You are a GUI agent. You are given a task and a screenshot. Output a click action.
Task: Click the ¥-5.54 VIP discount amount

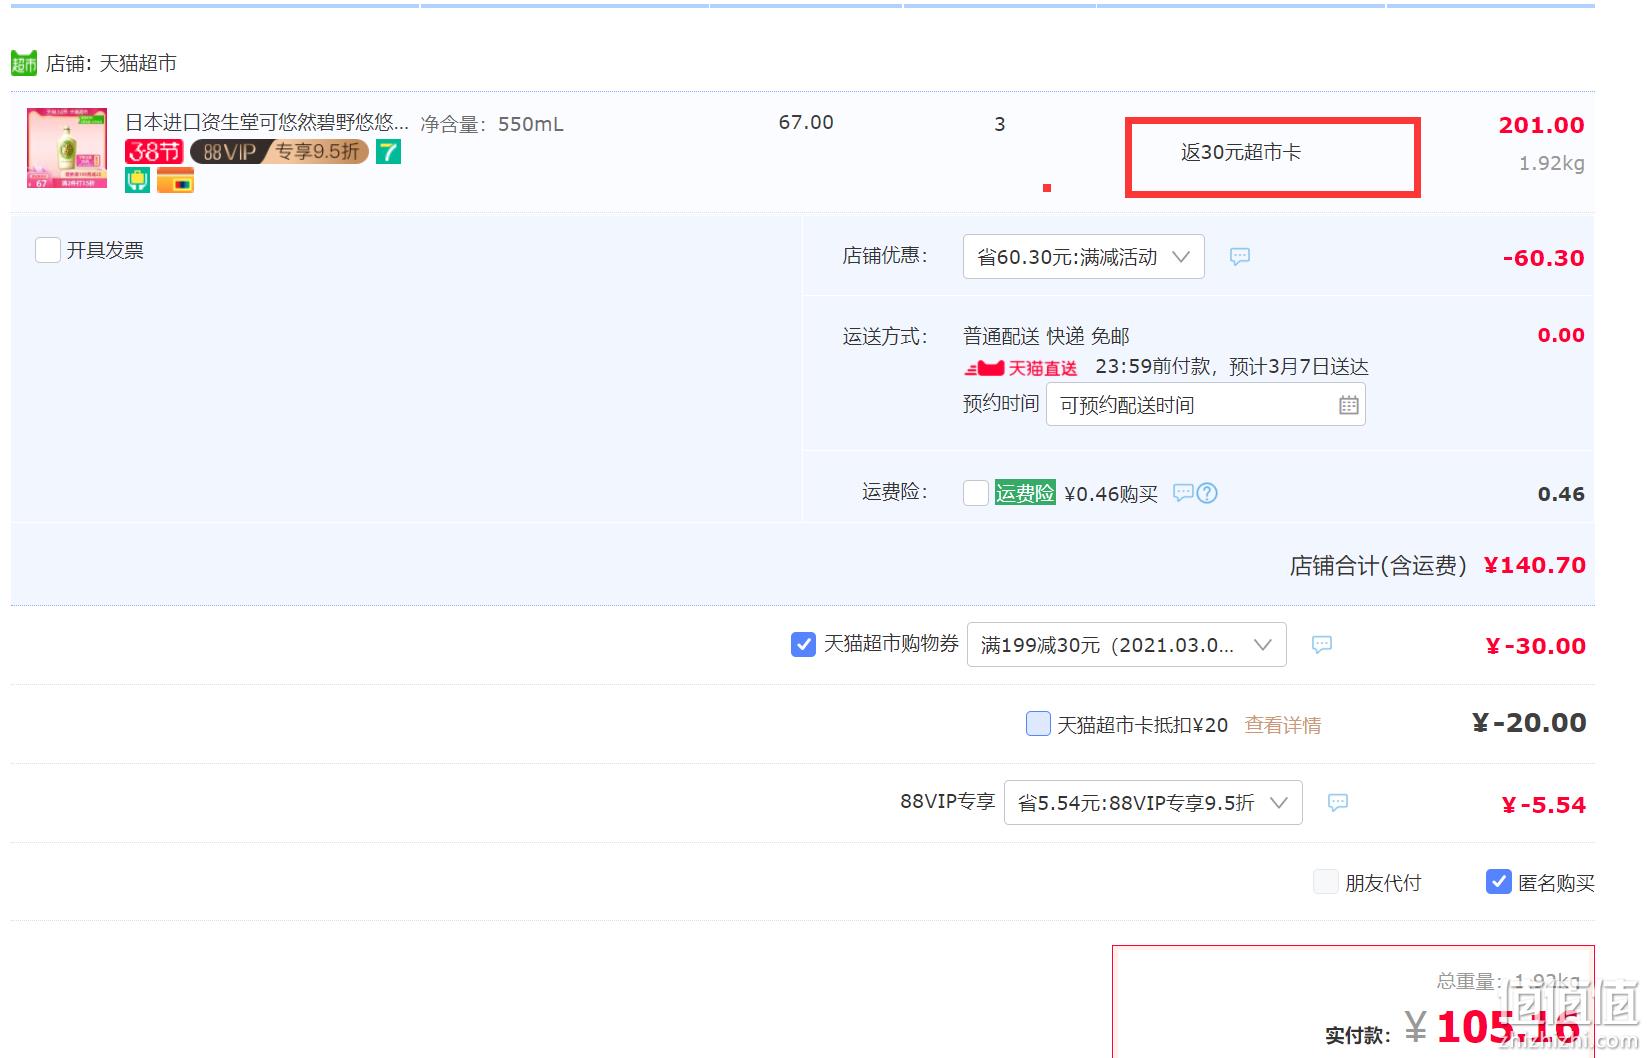pyautogui.click(x=1544, y=805)
